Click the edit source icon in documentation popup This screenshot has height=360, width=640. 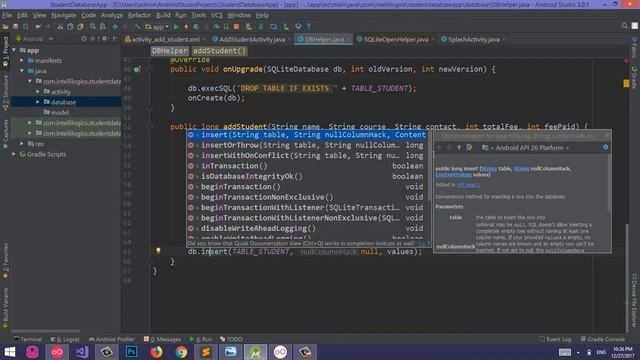(x=469, y=147)
